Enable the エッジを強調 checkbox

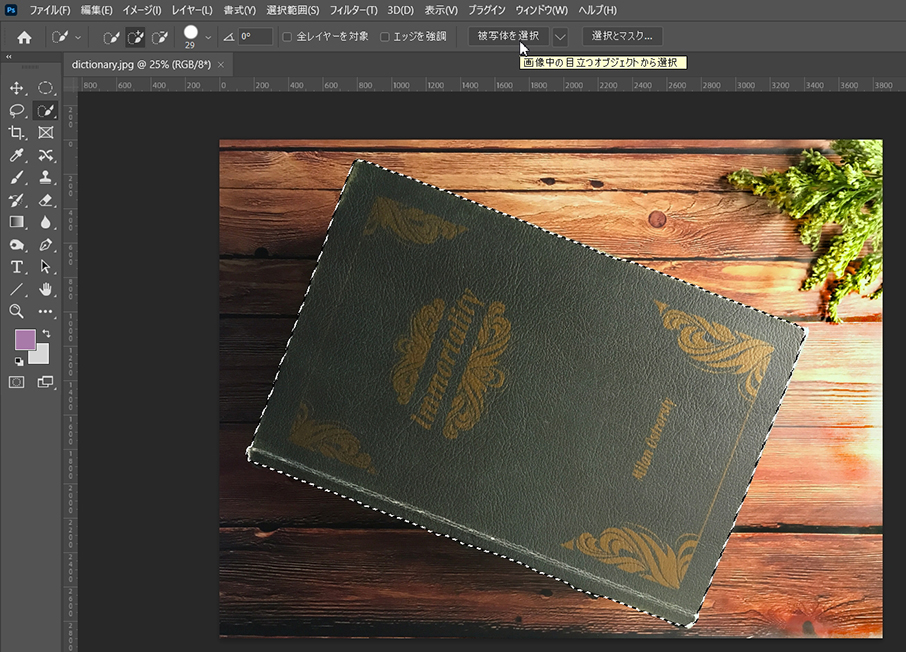(385, 37)
